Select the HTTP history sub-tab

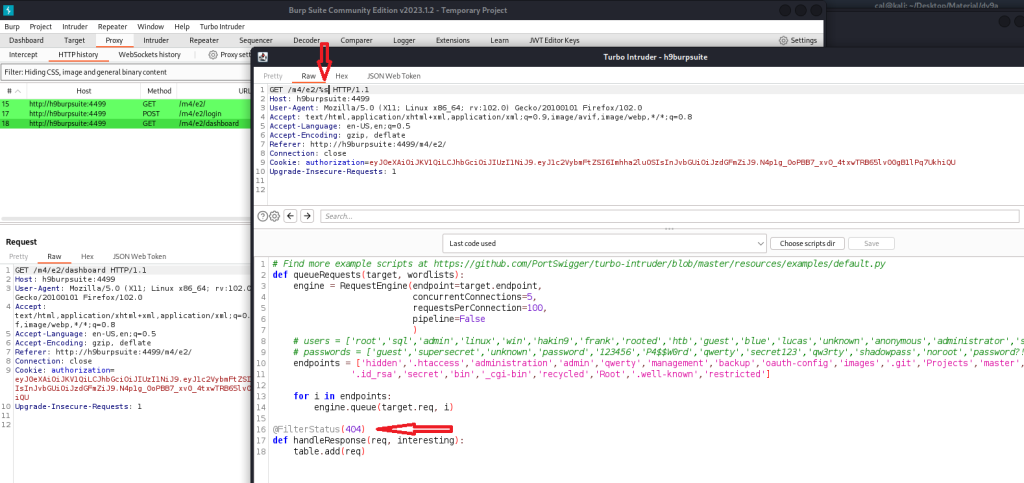coord(78,55)
